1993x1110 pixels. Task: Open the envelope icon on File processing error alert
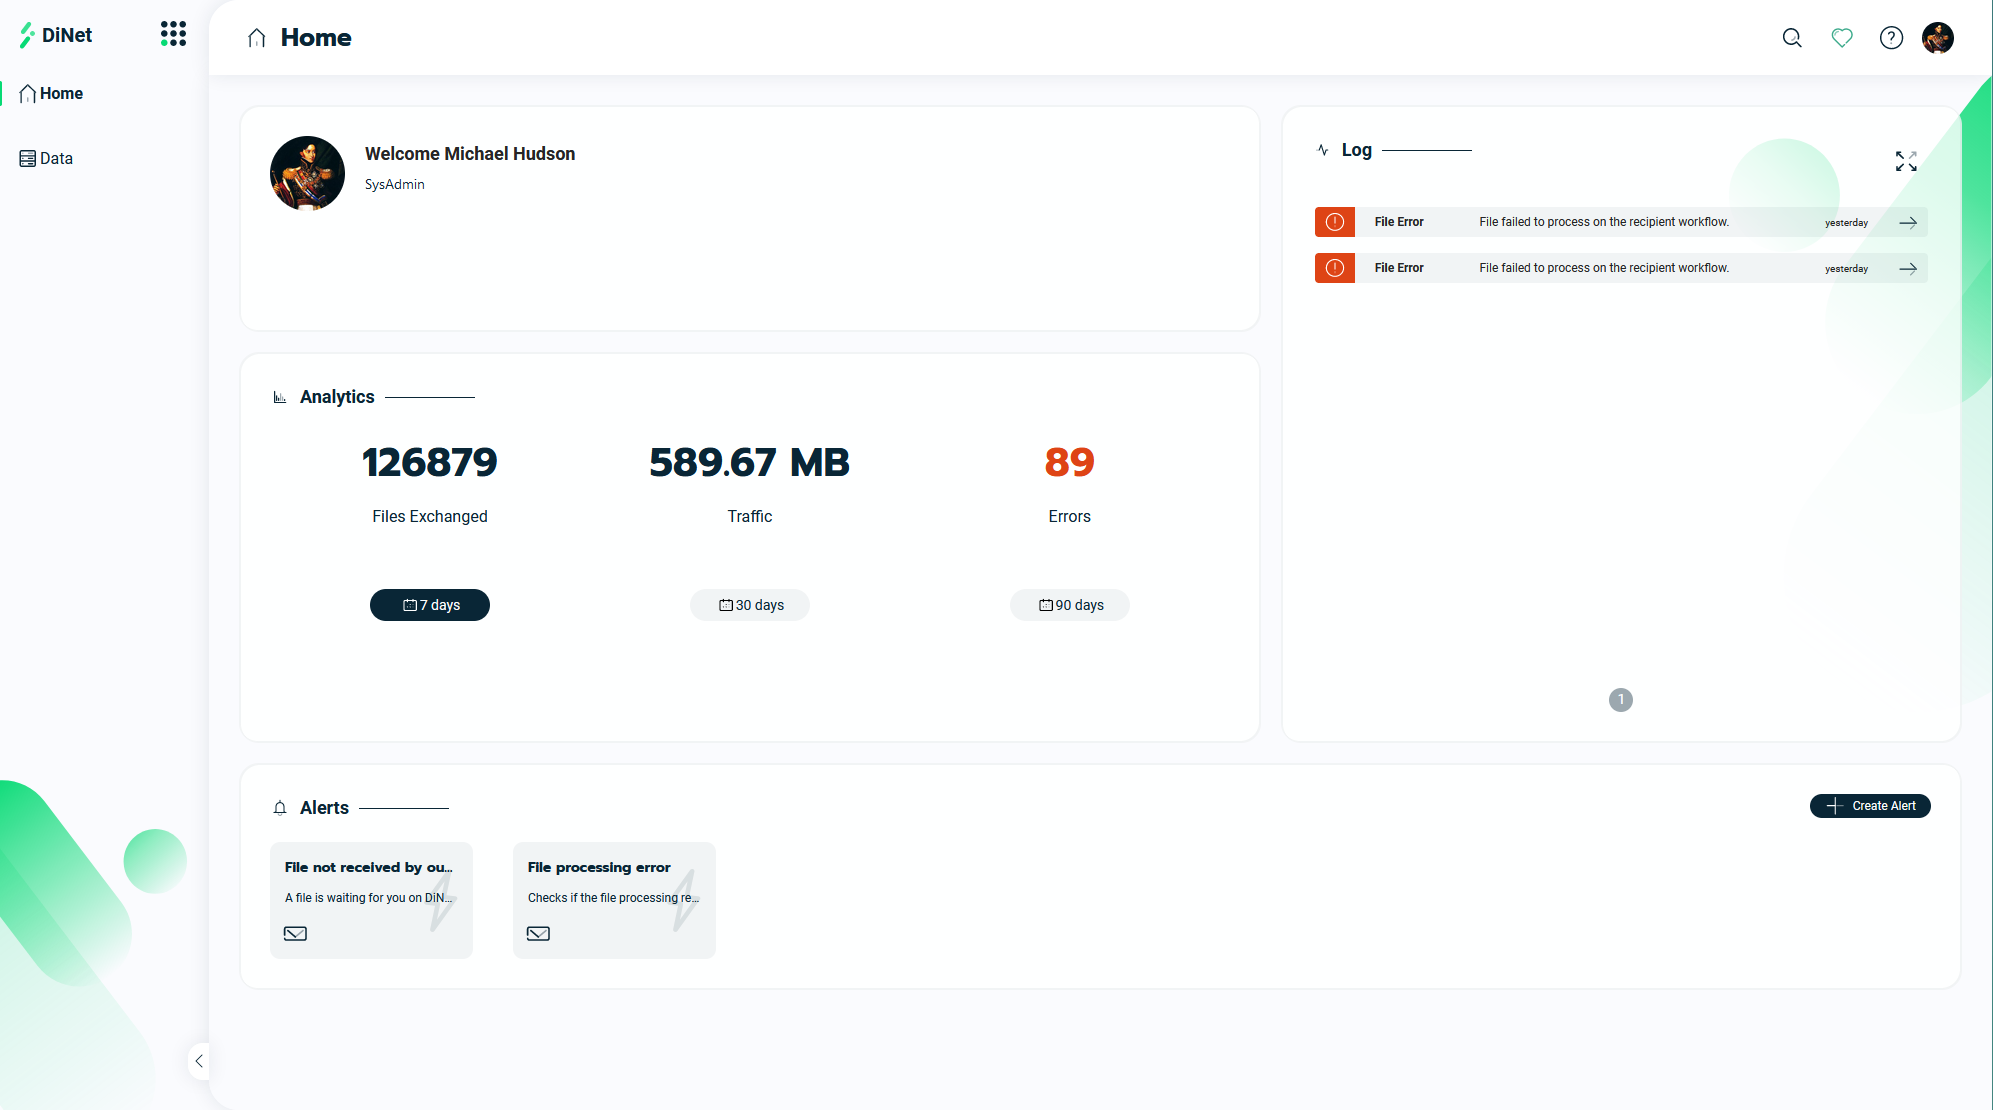[538, 933]
